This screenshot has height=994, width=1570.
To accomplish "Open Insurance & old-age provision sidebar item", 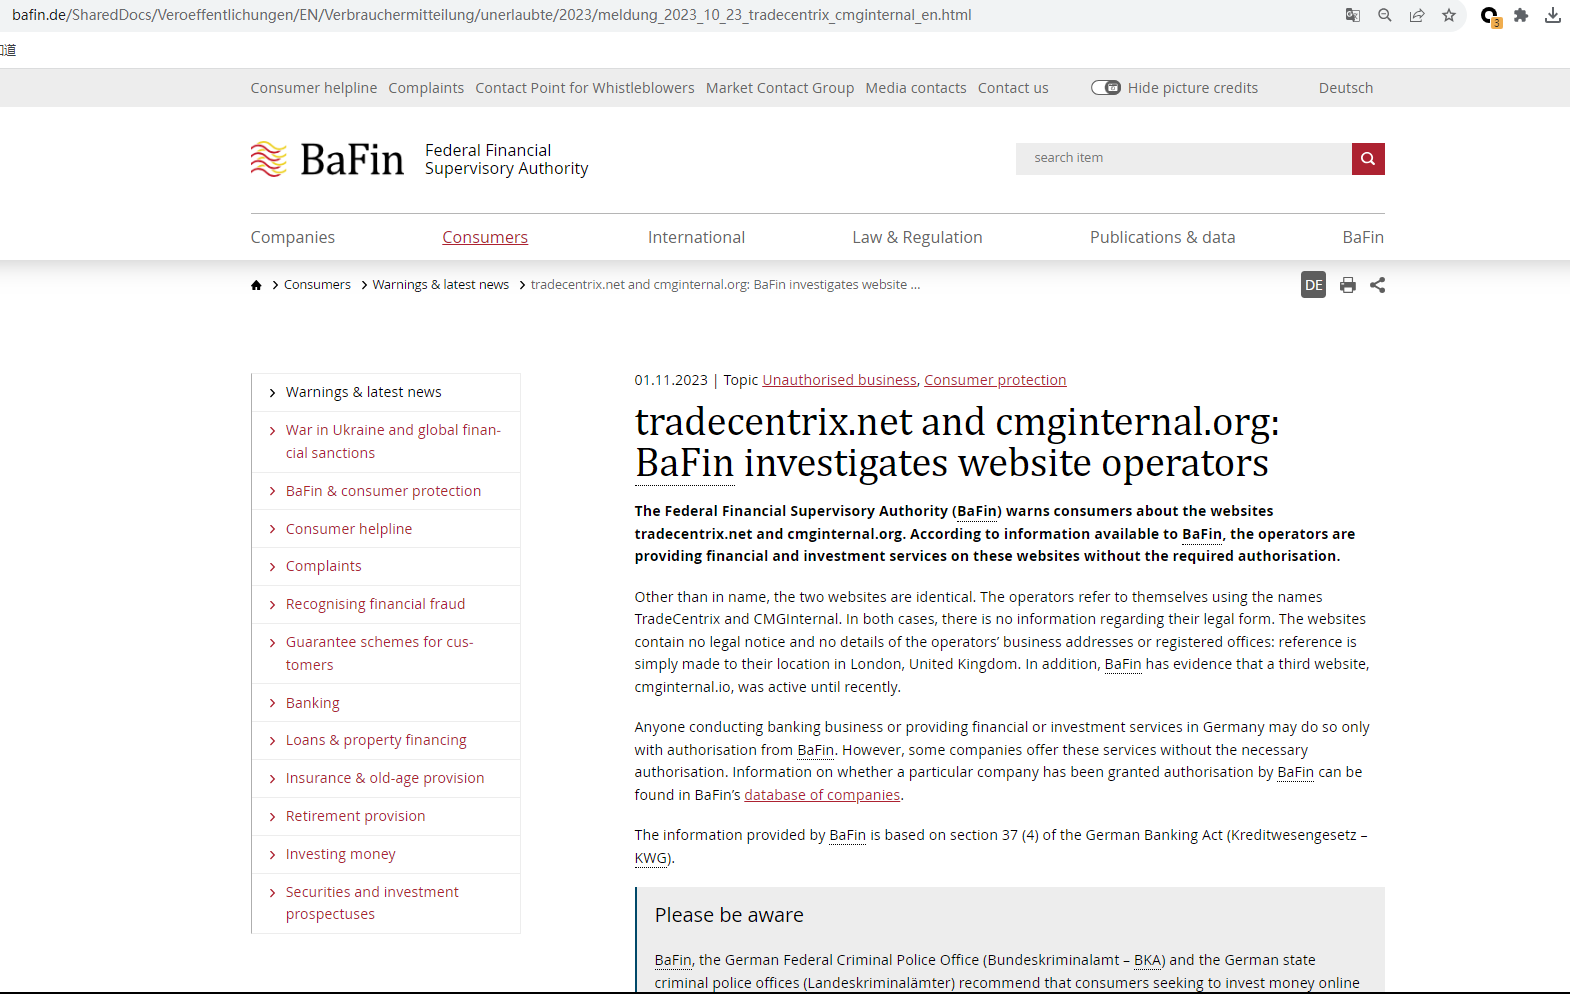I will coord(386,778).
